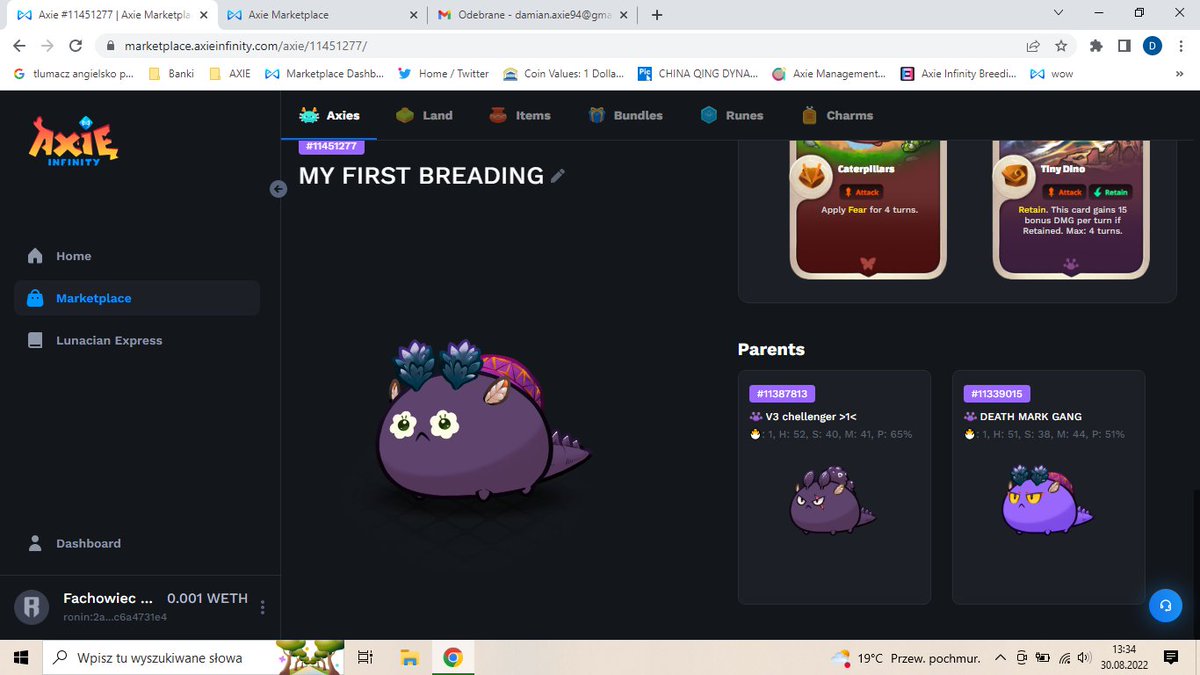Open the support chat headset button
1200x675 pixels.
click(1165, 605)
